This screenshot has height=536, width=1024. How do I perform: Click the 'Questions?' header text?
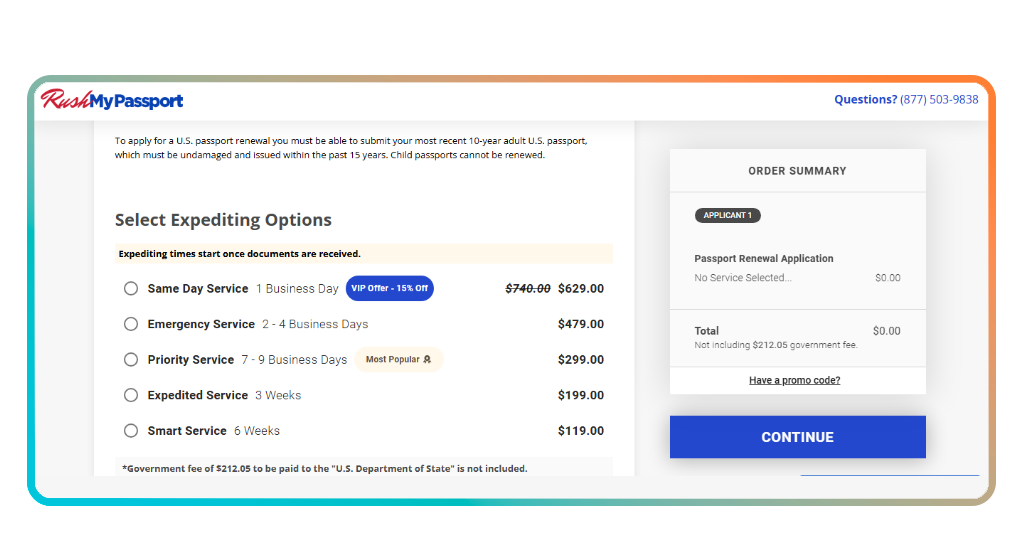pyautogui.click(x=865, y=100)
